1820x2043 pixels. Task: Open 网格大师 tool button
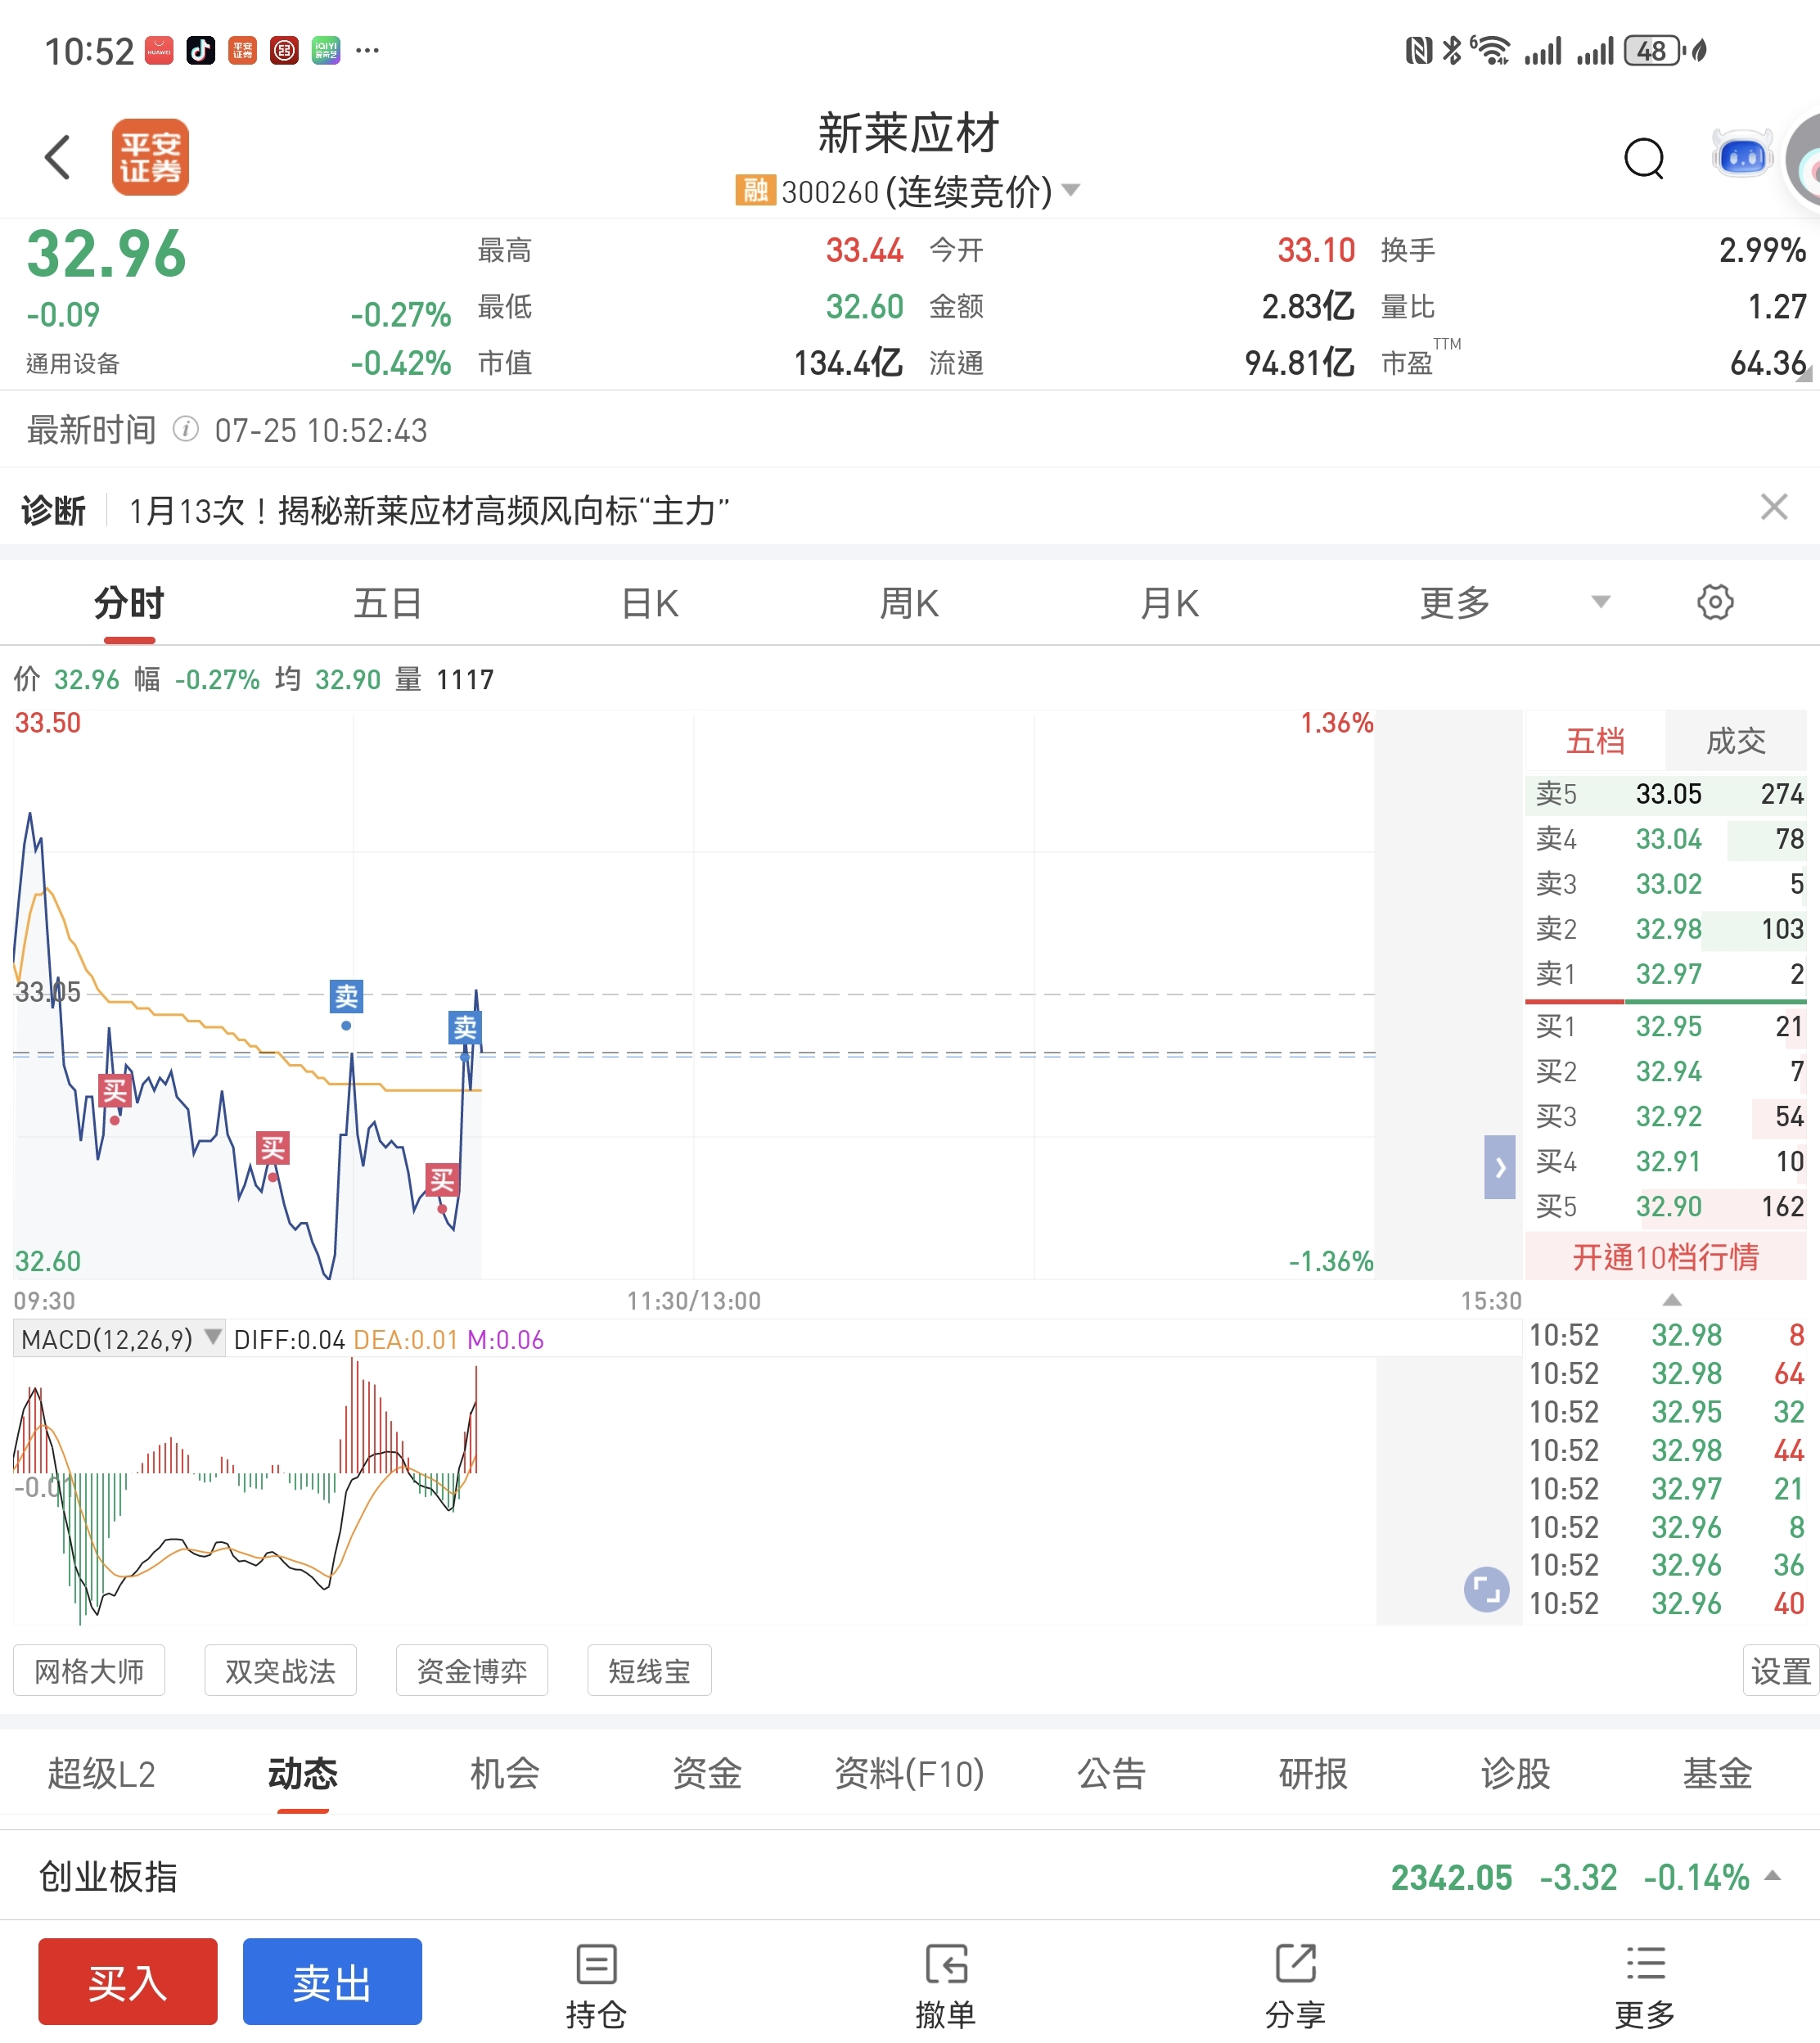(89, 1670)
